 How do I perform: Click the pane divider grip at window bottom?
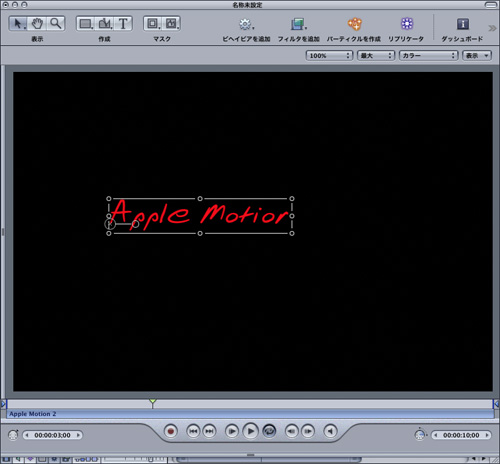tap(250, 454)
